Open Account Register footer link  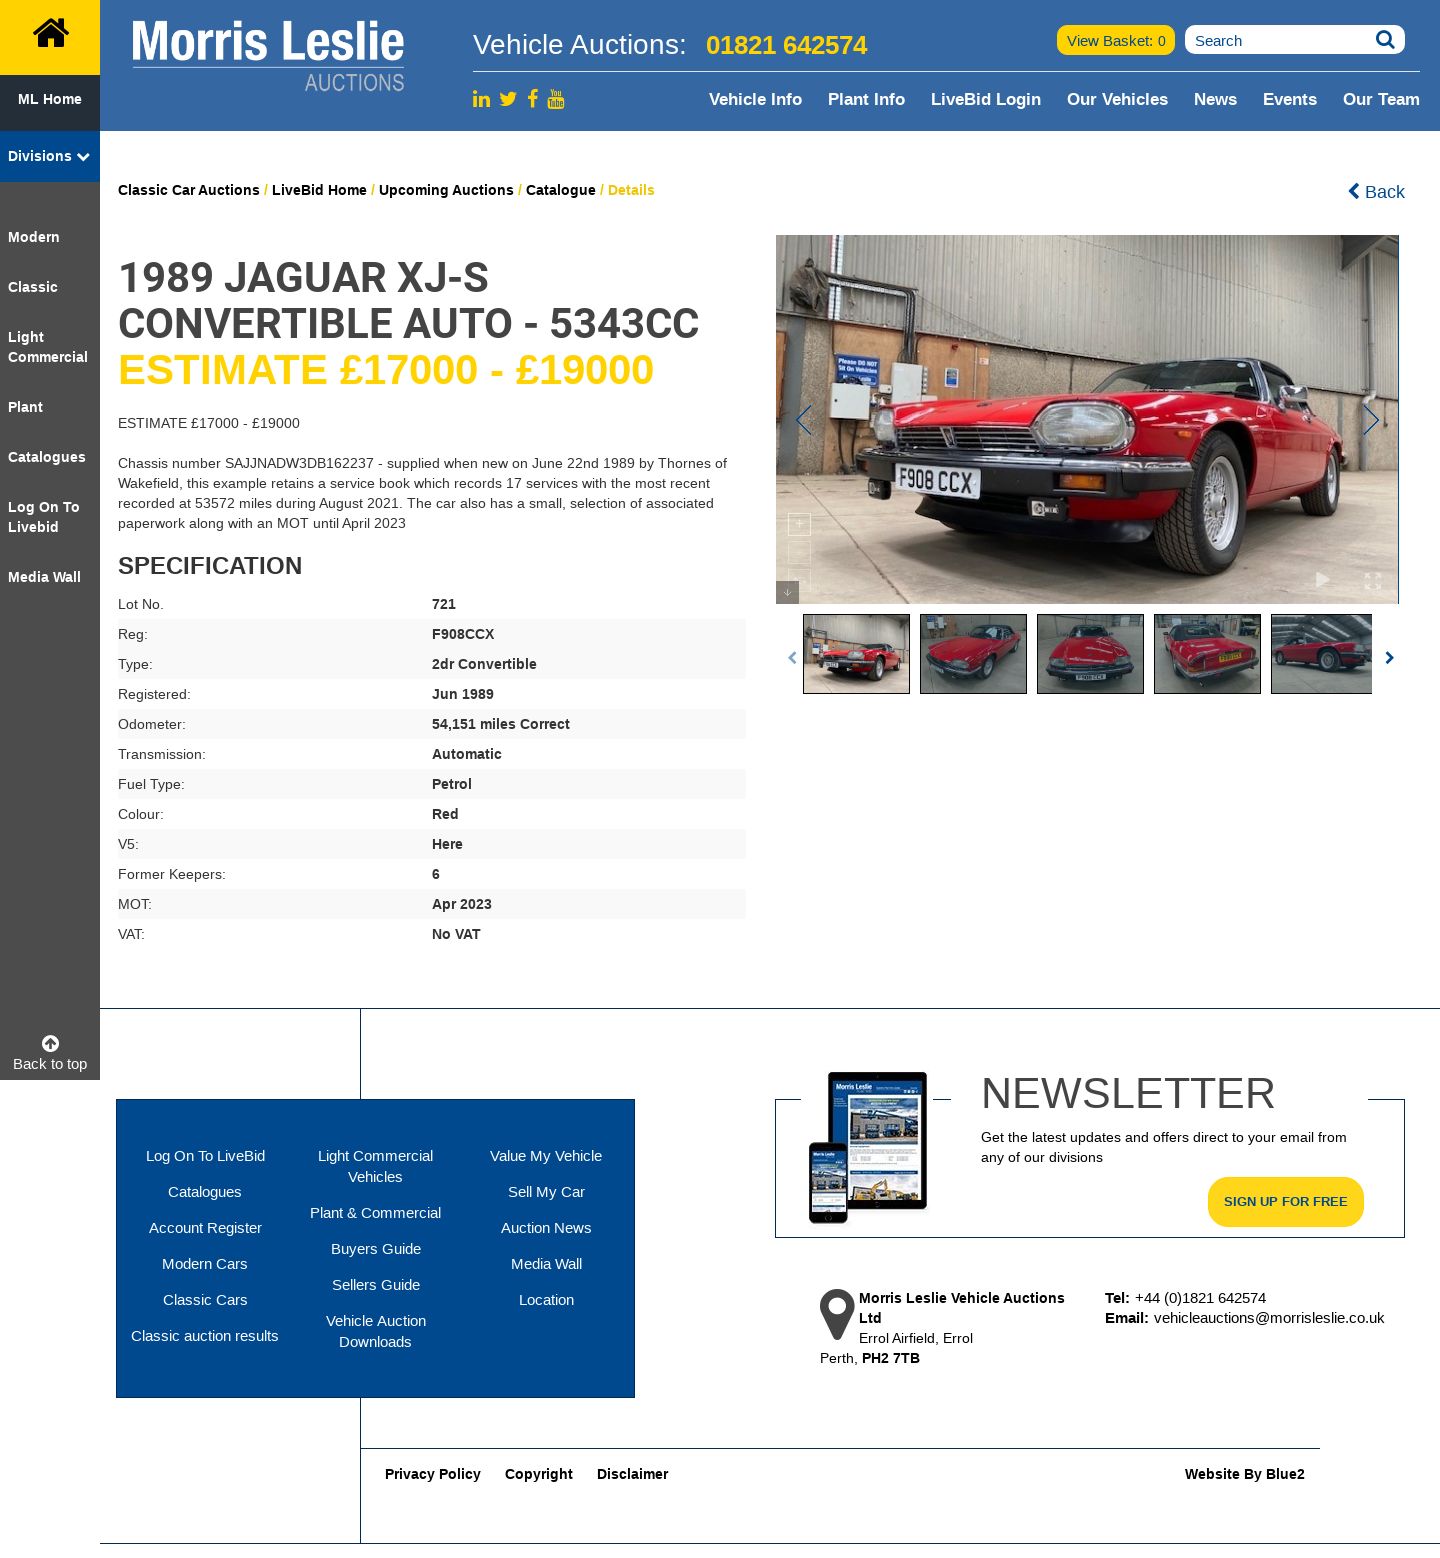pyautogui.click(x=205, y=1228)
